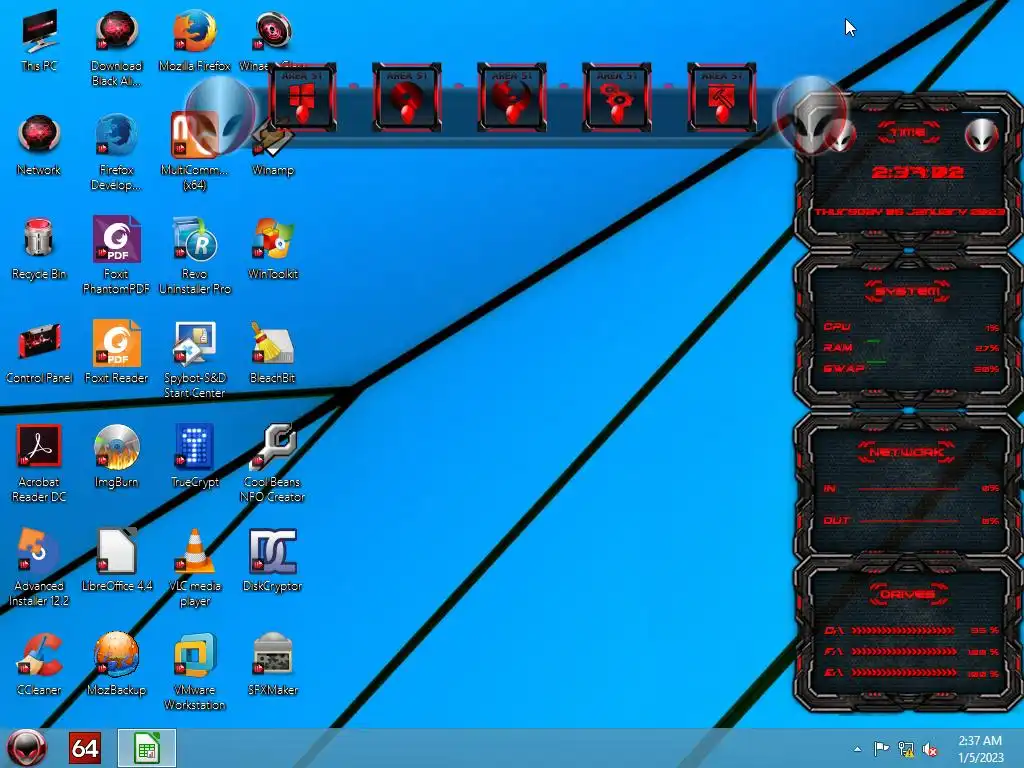Click the network IN traffic bar
Screen dimensions: 1024x768
point(908,488)
